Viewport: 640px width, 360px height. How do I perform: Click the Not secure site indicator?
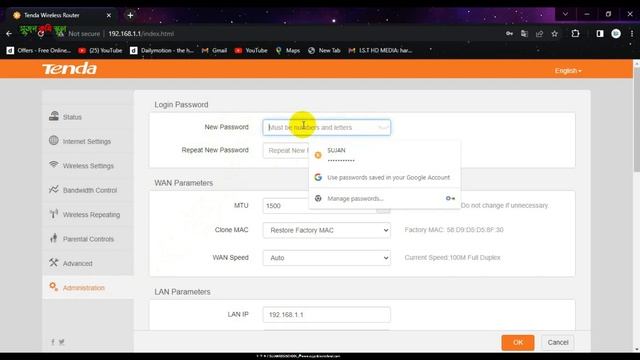pos(80,33)
